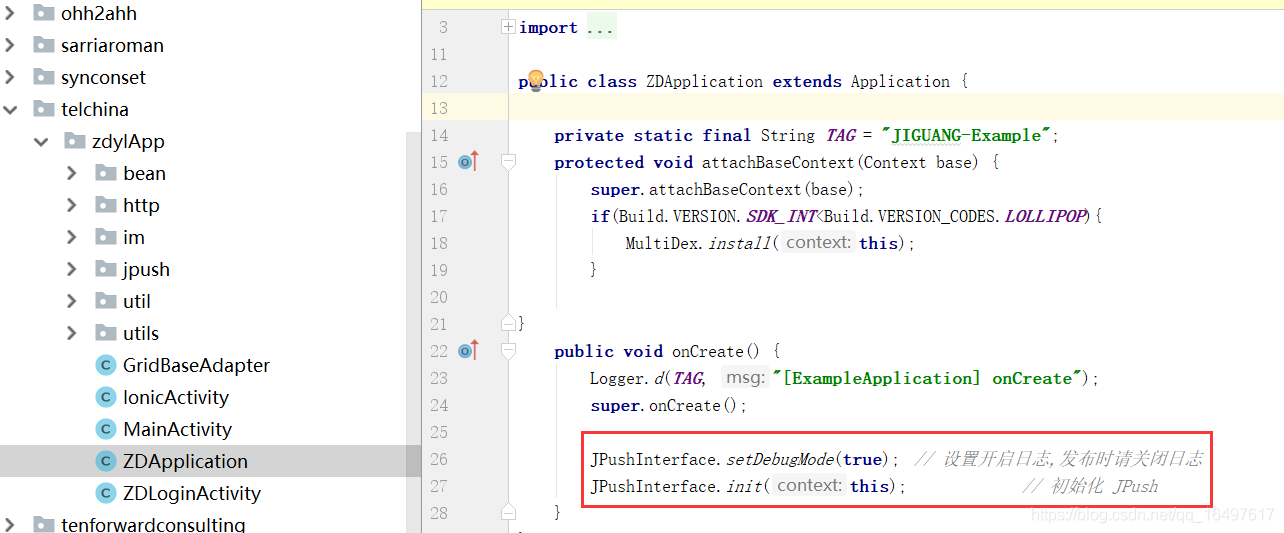Click the bean folder icon
This screenshot has width=1284, height=533.
[x=106, y=173]
